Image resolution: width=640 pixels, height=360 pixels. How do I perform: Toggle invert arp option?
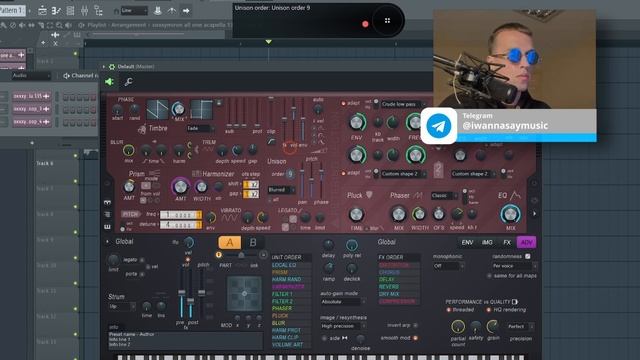[416, 325]
